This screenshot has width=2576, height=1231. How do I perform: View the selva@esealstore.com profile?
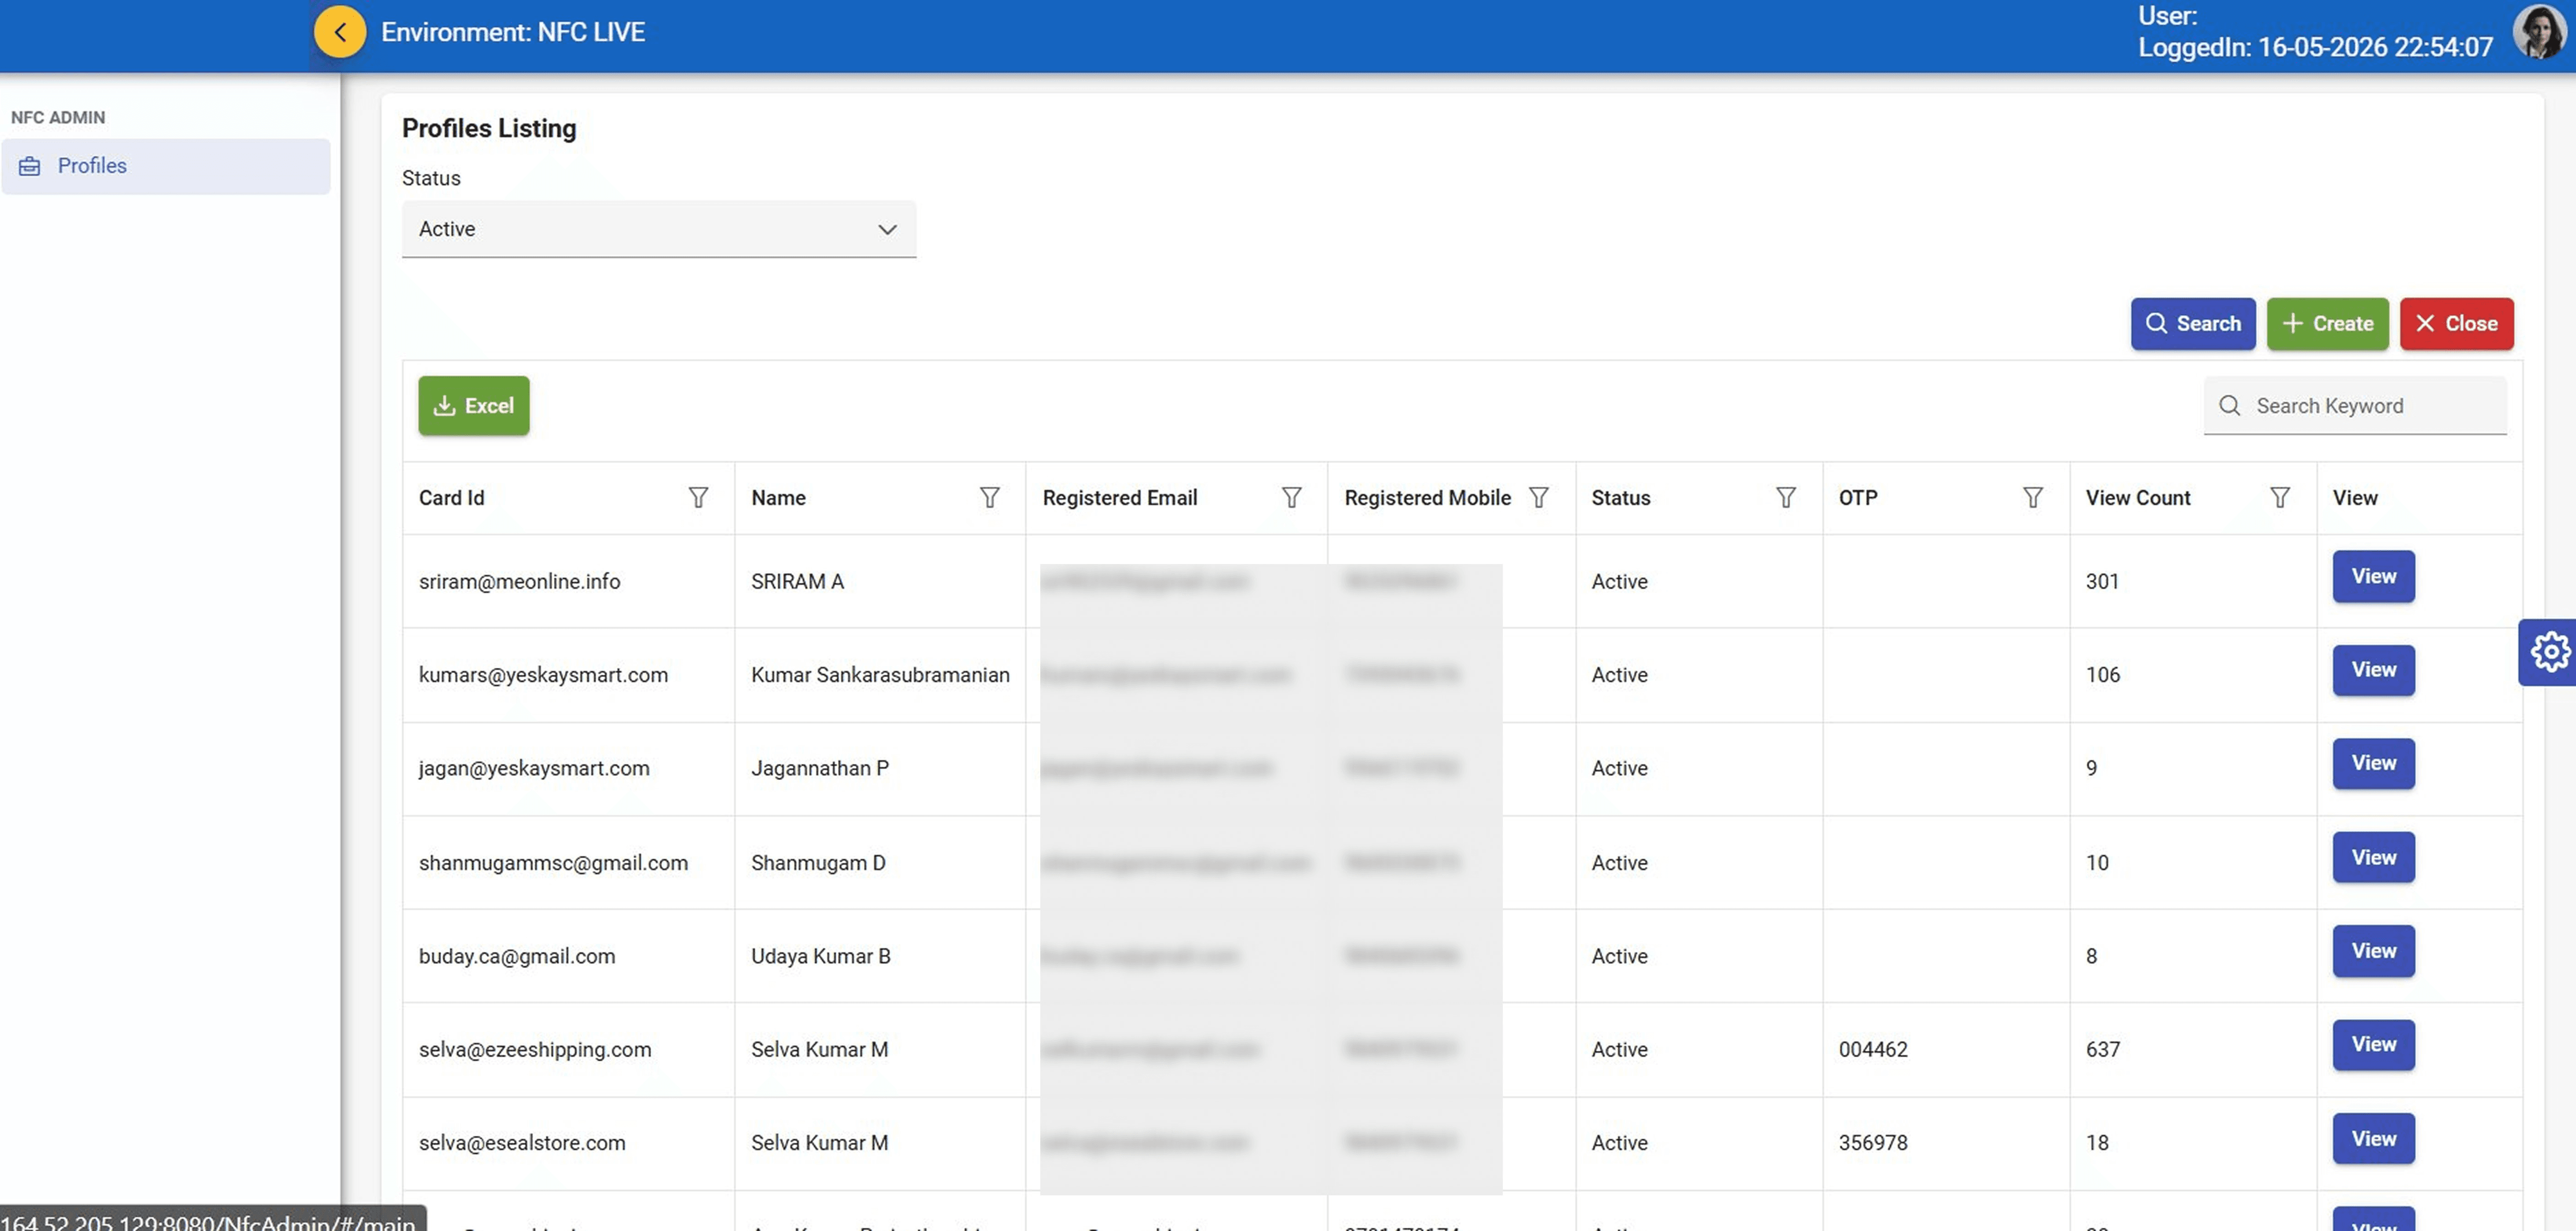coord(2373,1138)
